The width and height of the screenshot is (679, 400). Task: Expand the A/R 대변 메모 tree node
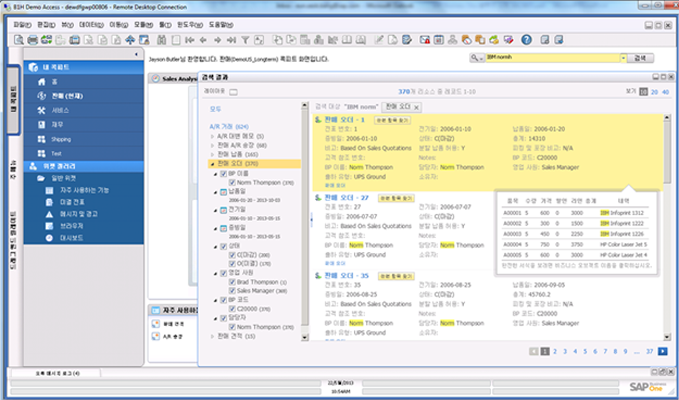[213, 136]
